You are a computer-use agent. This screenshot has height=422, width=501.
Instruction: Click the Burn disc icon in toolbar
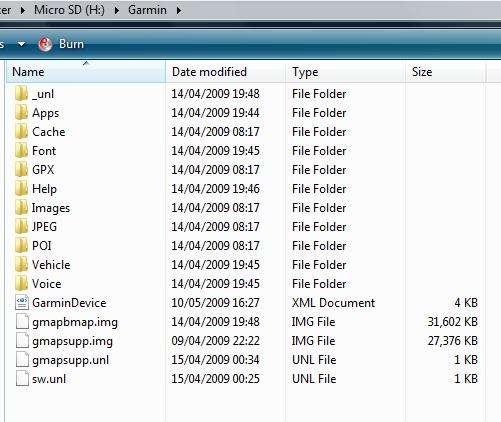(45, 44)
